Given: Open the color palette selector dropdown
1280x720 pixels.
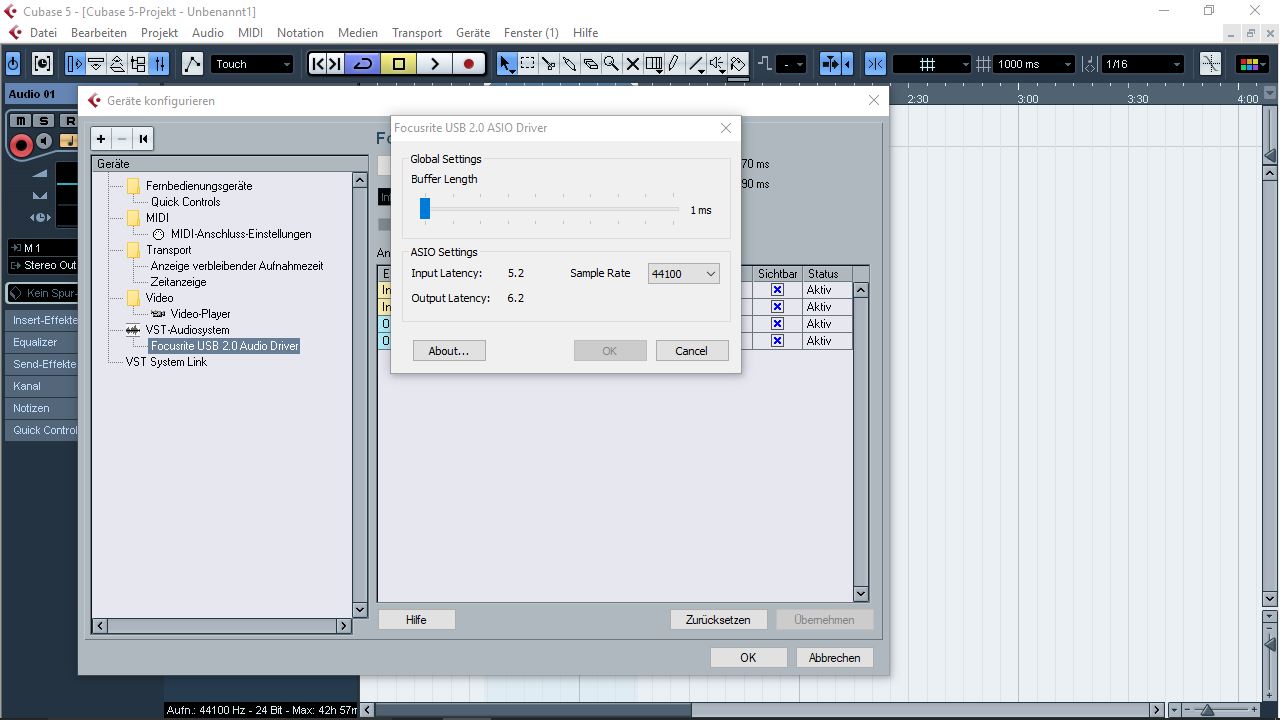Looking at the screenshot, I should coord(1250,64).
